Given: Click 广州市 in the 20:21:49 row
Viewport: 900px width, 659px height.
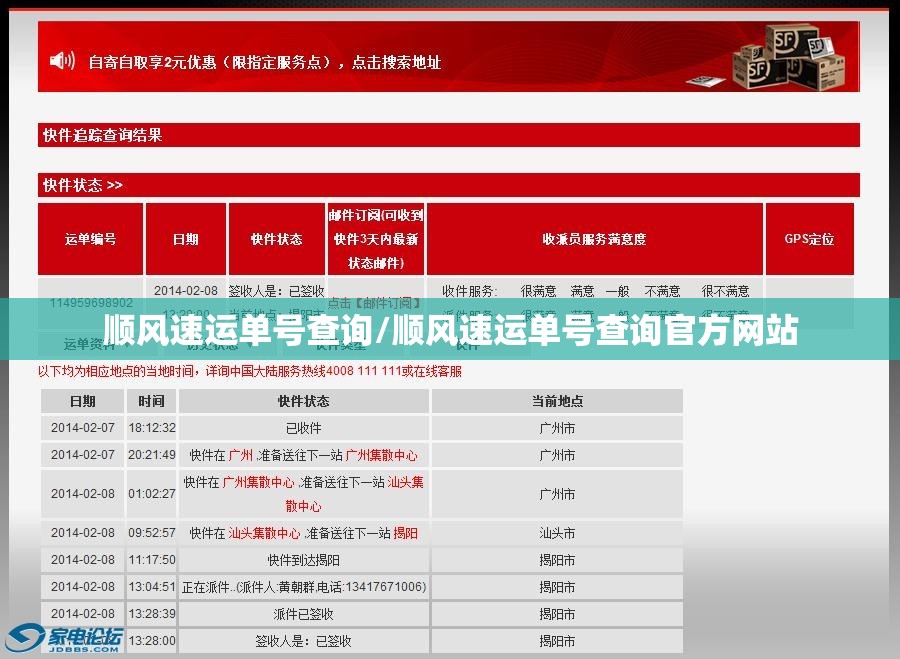Looking at the screenshot, I should [x=557, y=455].
